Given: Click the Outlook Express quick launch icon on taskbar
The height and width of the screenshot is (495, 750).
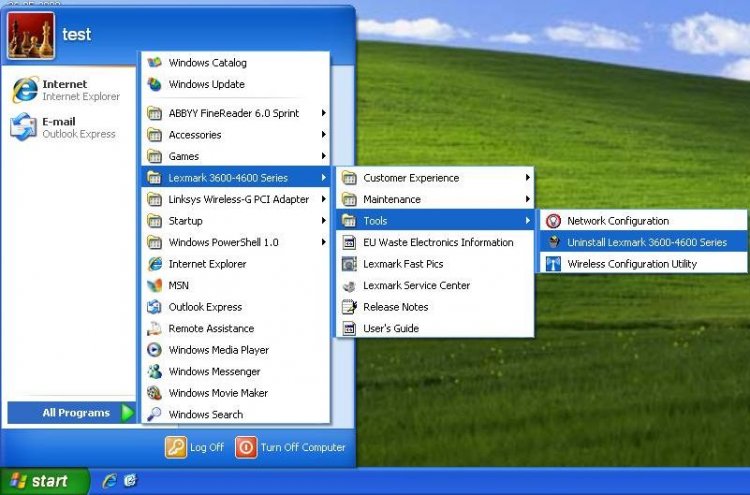Looking at the screenshot, I should [x=131, y=481].
